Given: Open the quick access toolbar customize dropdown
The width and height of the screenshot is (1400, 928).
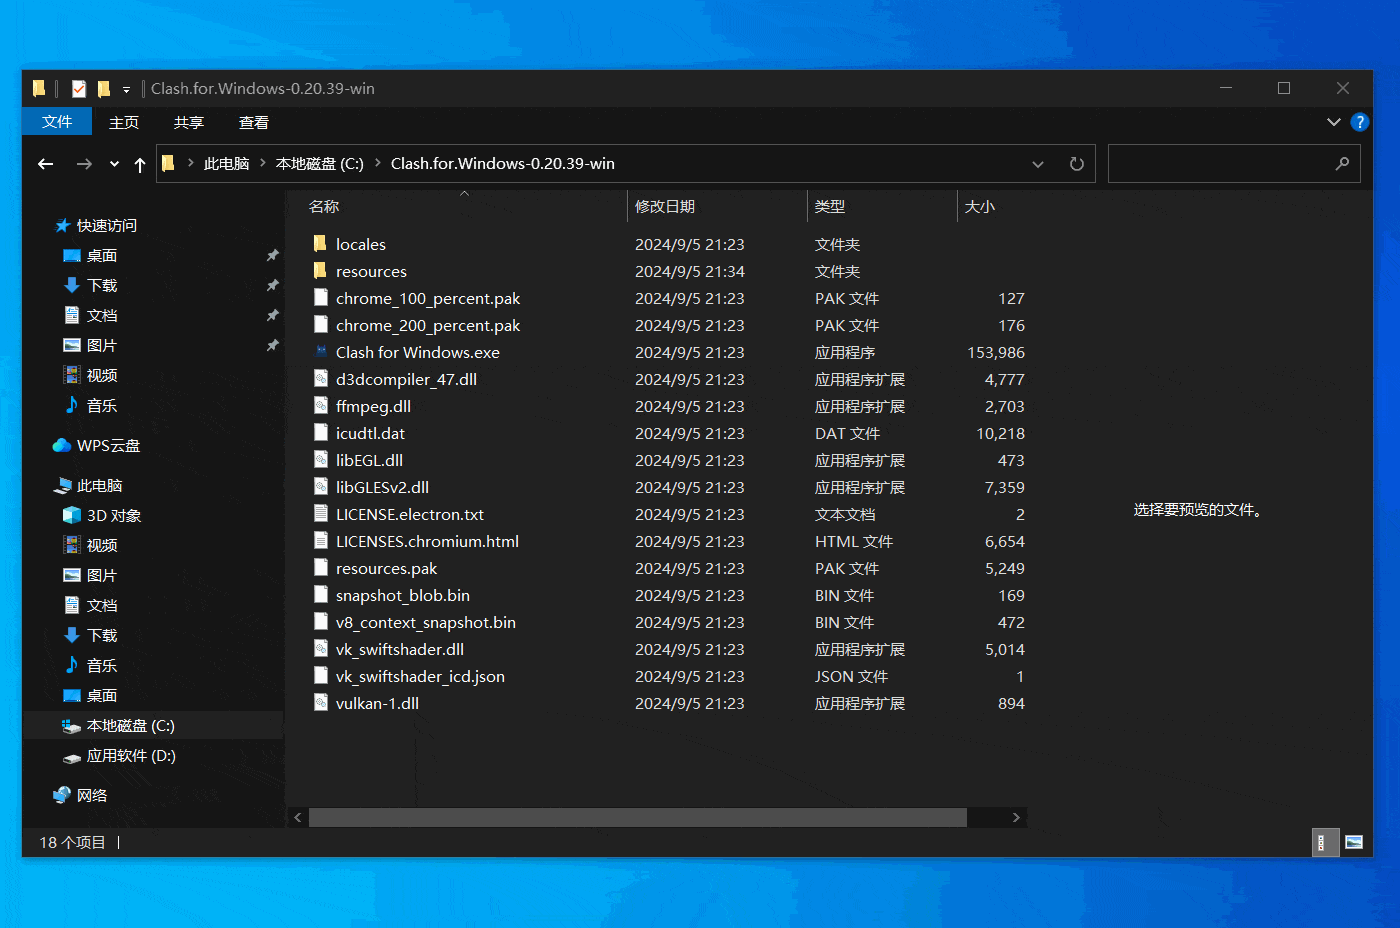Looking at the screenshot, I should click(x=126, y=88).
